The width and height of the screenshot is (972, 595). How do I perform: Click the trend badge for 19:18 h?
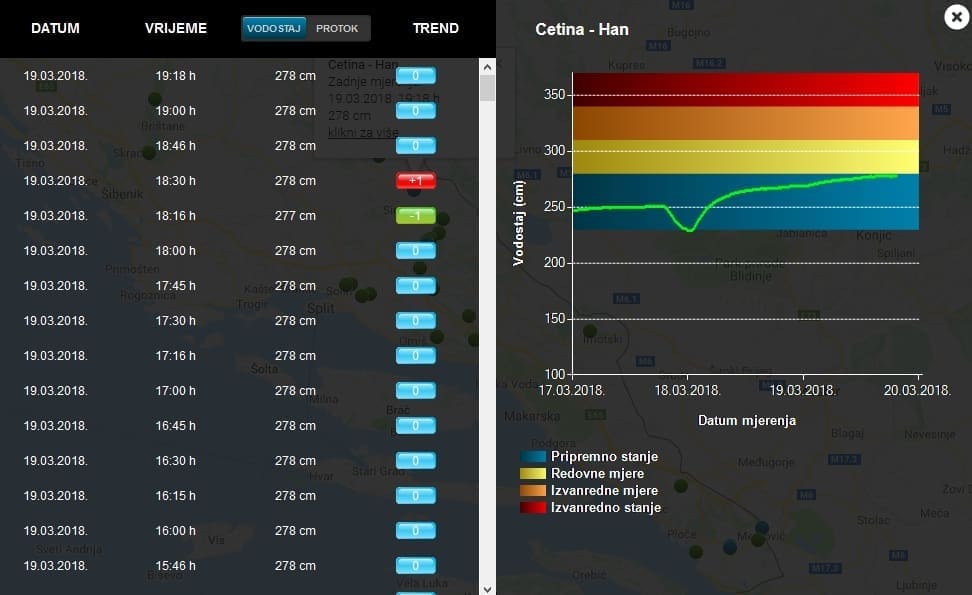(x=416, y=76)
